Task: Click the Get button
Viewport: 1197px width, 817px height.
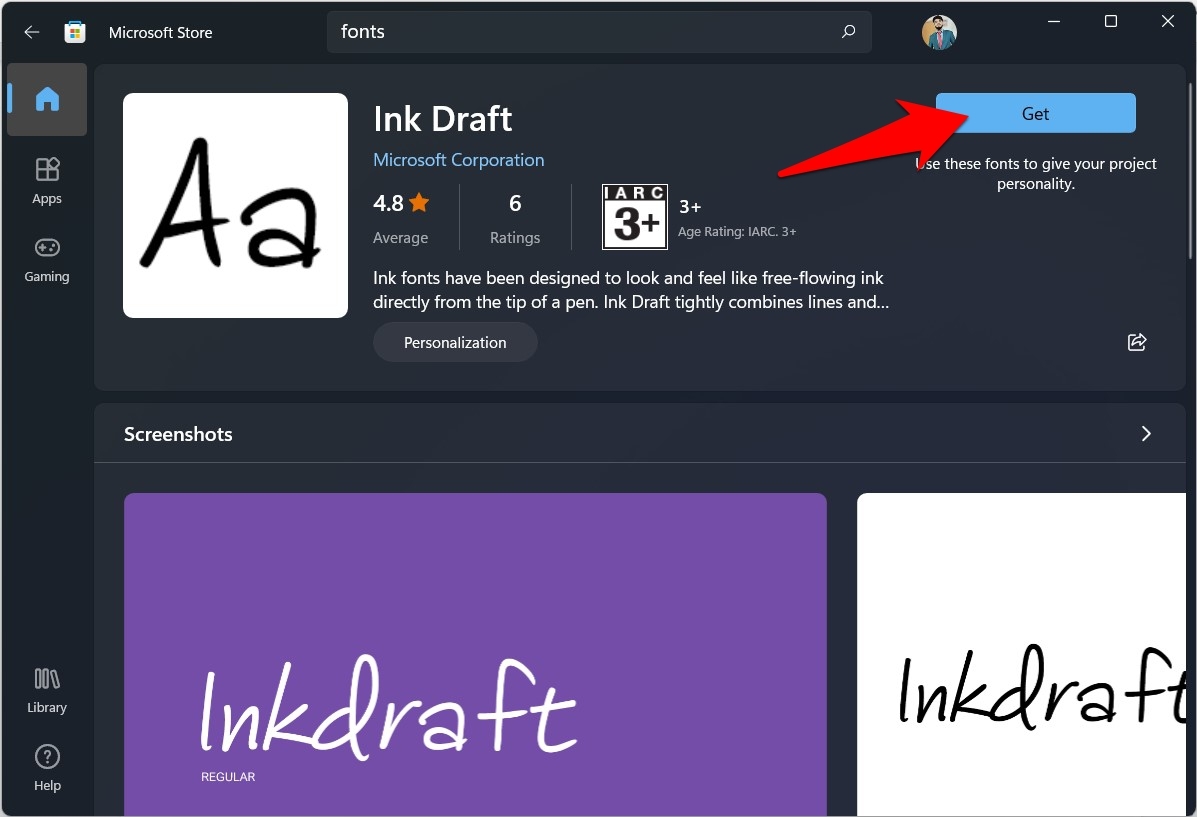Action: point(1035,113)
